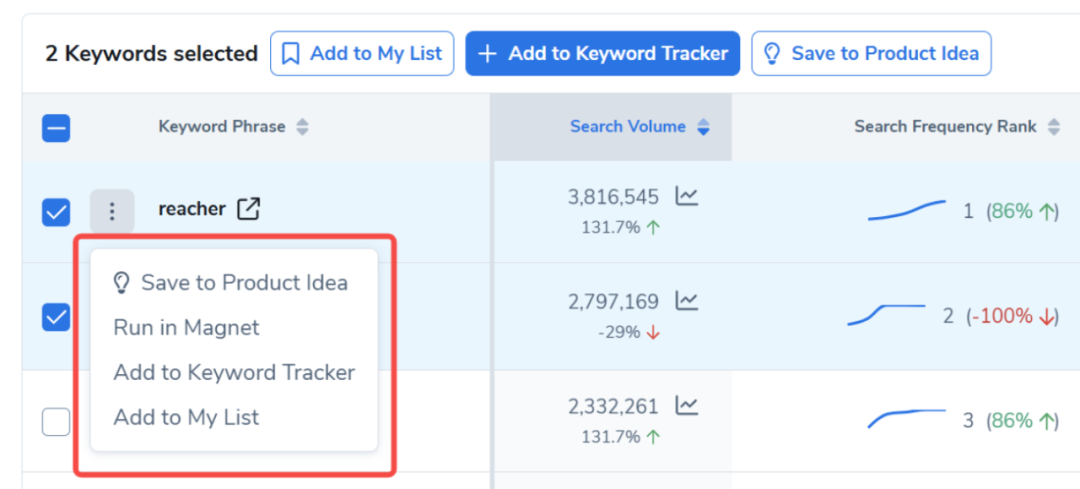
Task: Toggle the select-all header checkbox
Action: pos(56,127)
